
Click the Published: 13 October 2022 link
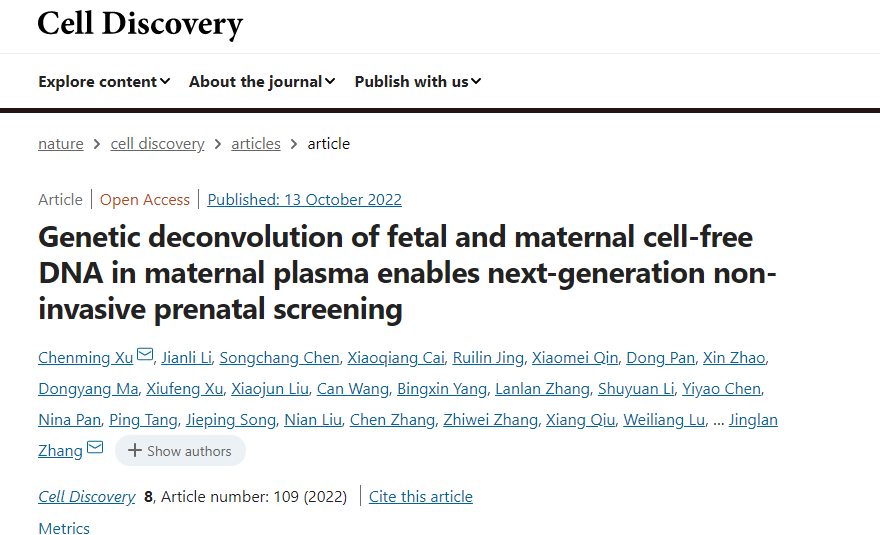click(x=305, y=200)
